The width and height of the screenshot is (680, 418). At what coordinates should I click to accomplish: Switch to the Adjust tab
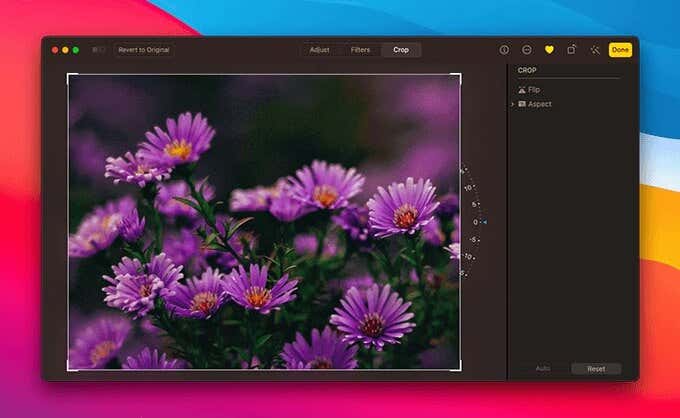tap(320, 50)
